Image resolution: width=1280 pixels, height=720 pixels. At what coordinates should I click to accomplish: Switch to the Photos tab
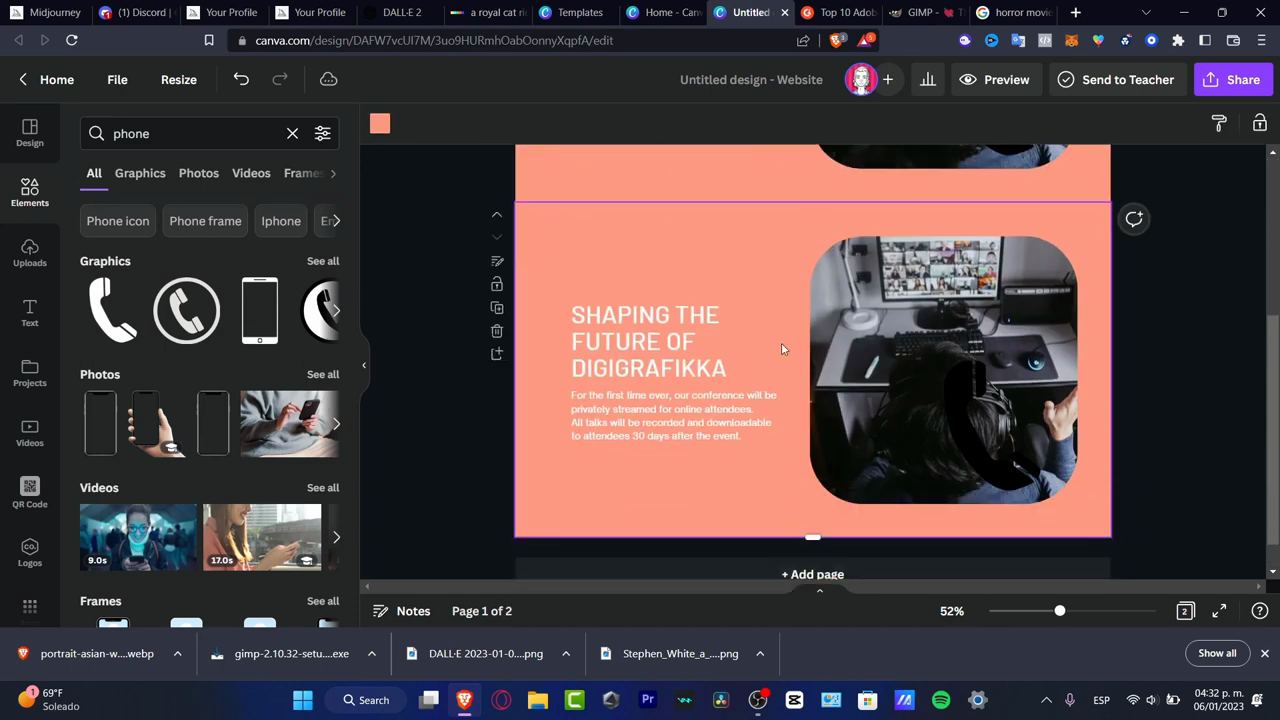click(199, 173)
